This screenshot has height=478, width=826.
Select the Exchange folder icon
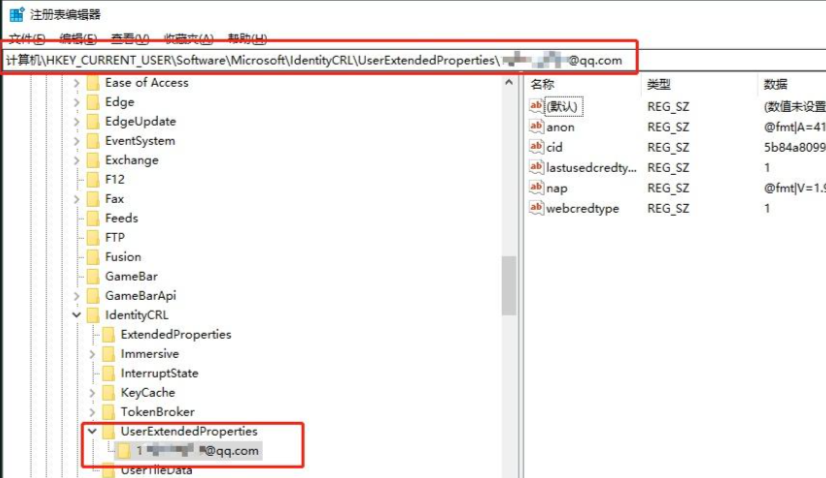pyautogui.click(x=93, y=160)
